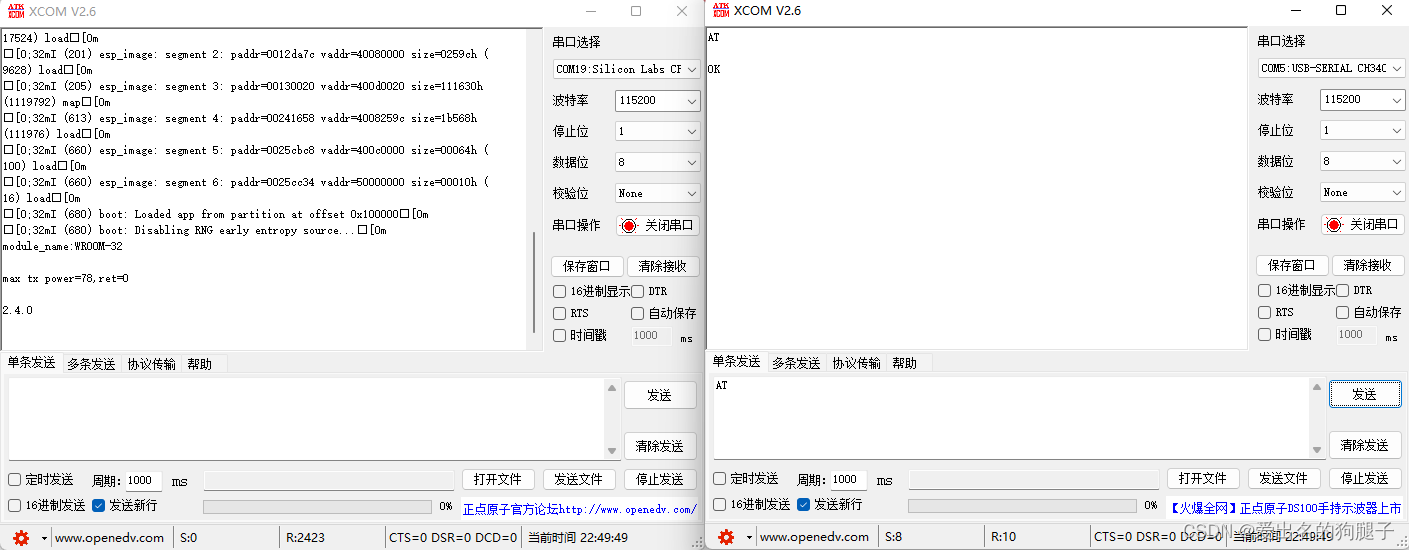Uncheck 发送新行 checkbox in left window

(x=98, y=505)
